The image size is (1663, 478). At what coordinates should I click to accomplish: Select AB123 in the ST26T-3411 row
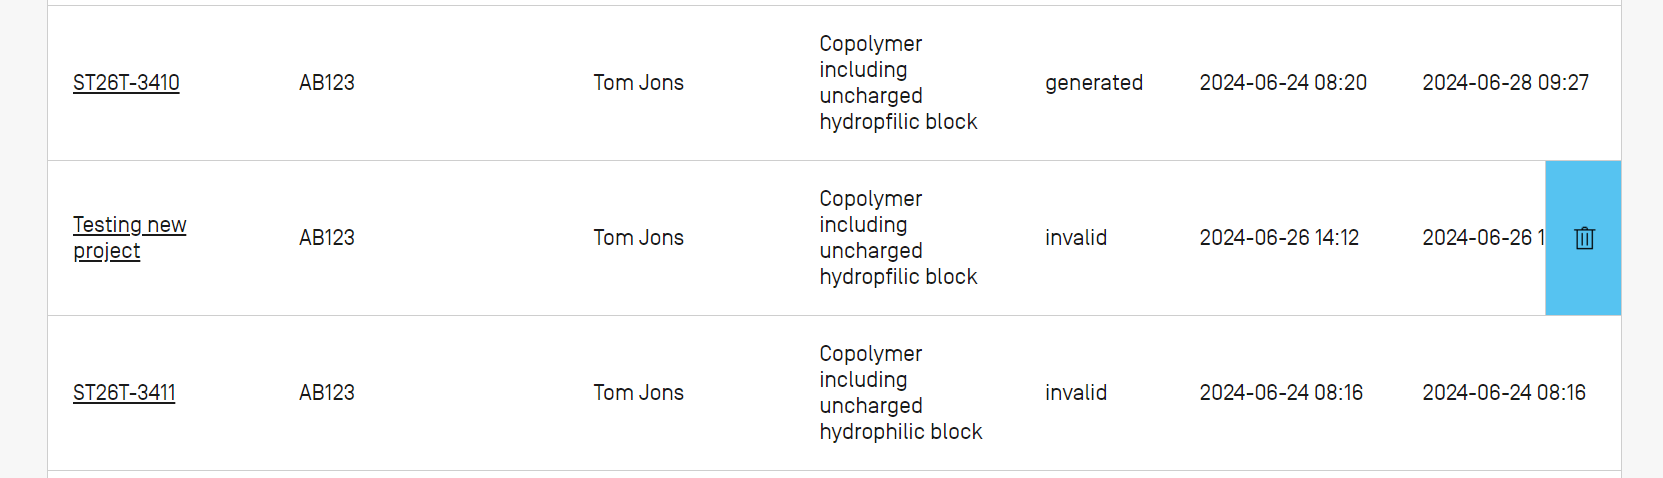click(327, 393)
